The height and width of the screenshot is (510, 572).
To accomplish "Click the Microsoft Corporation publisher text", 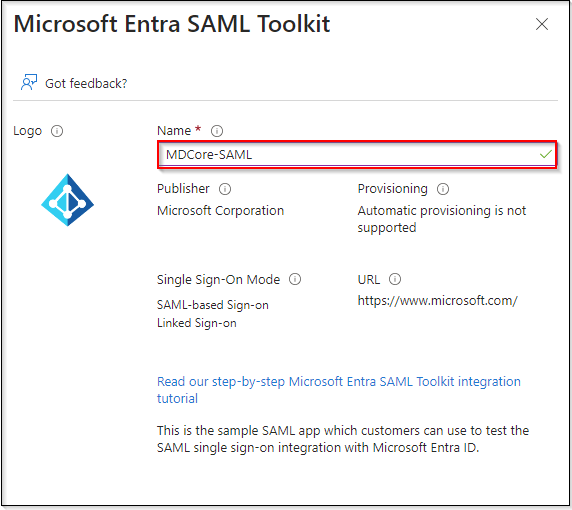I will point(220,210).
